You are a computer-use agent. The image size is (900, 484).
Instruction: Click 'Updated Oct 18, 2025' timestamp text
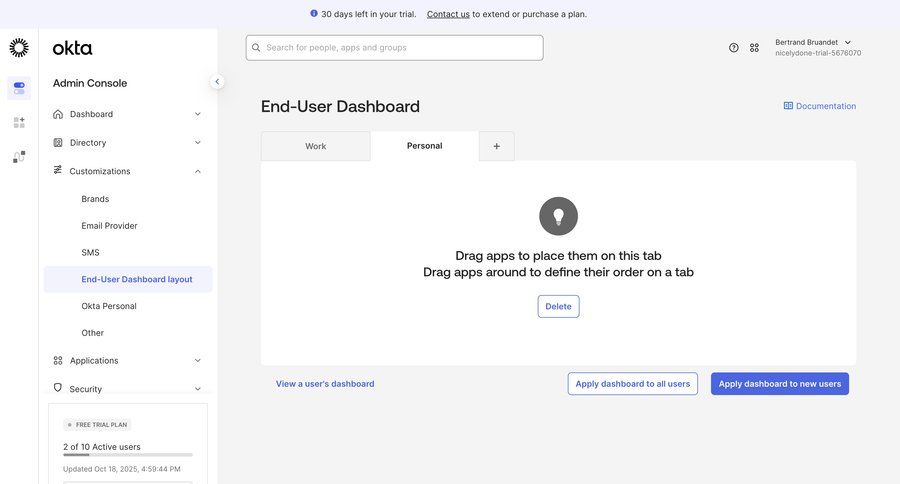(x=122, y=469)
